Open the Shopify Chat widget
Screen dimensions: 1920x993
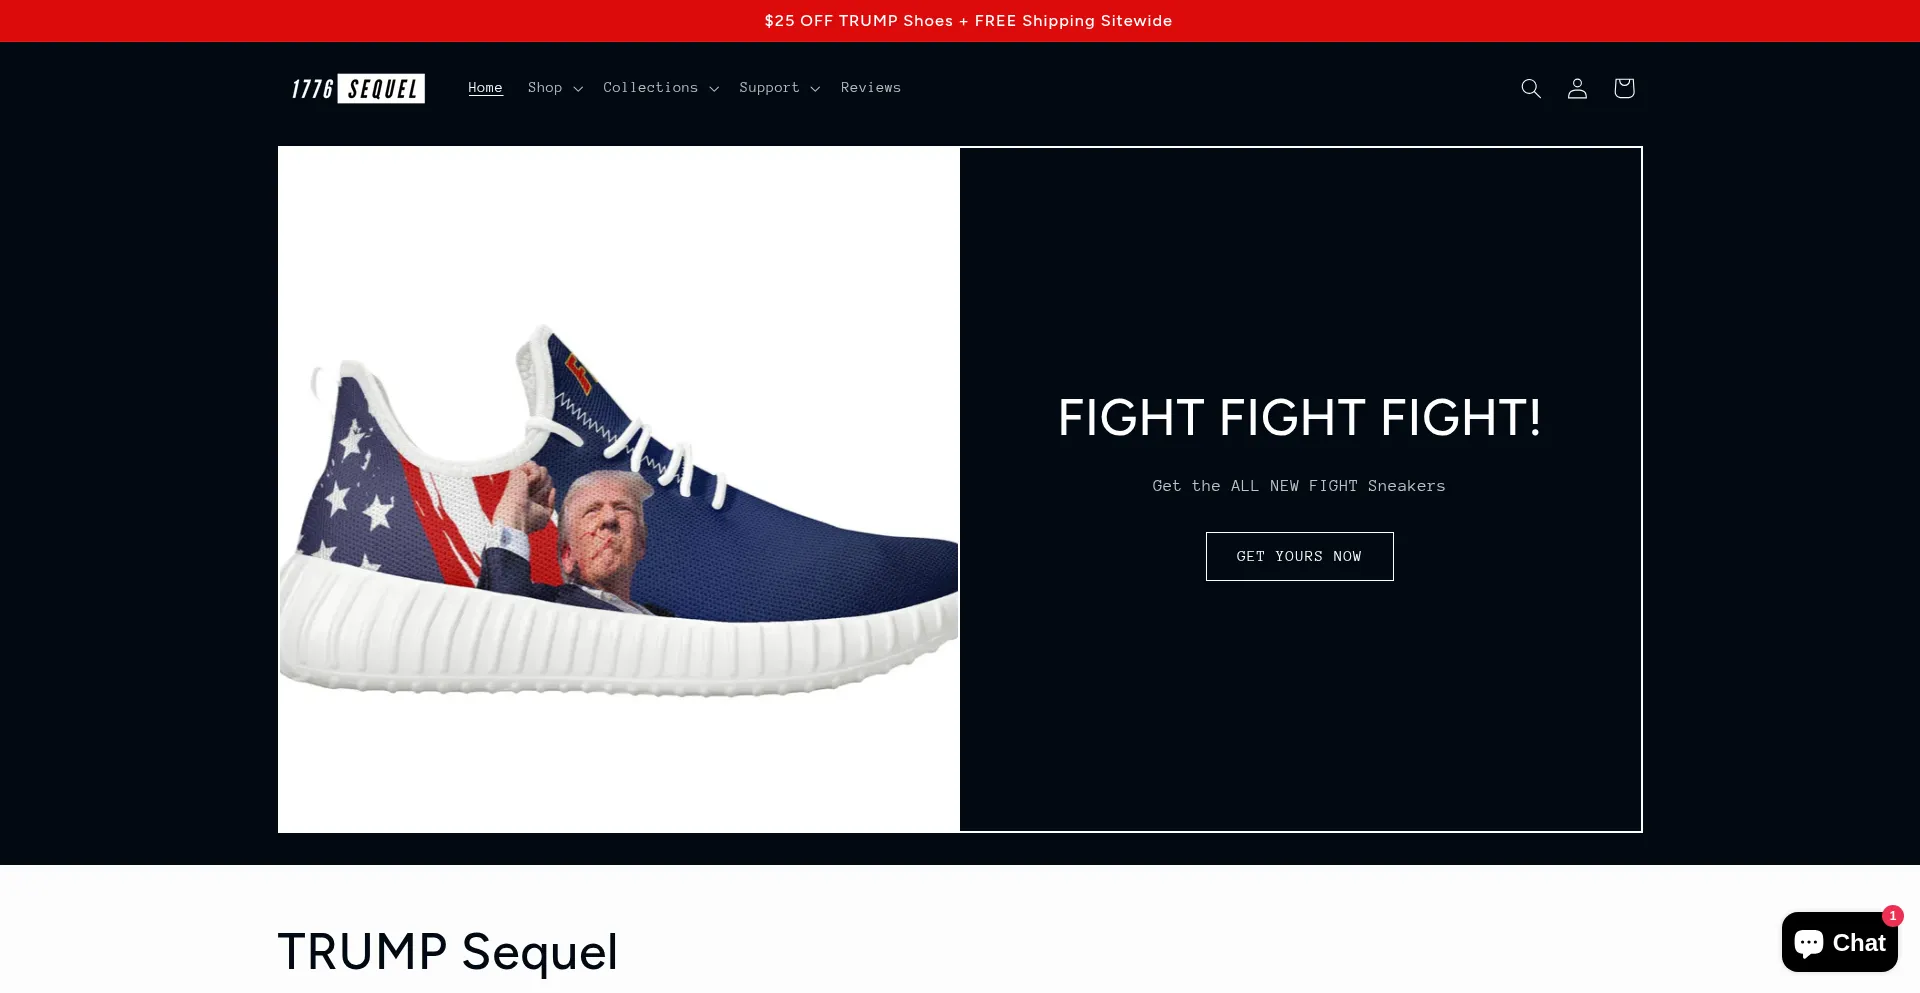click(x=1839, y=942)
